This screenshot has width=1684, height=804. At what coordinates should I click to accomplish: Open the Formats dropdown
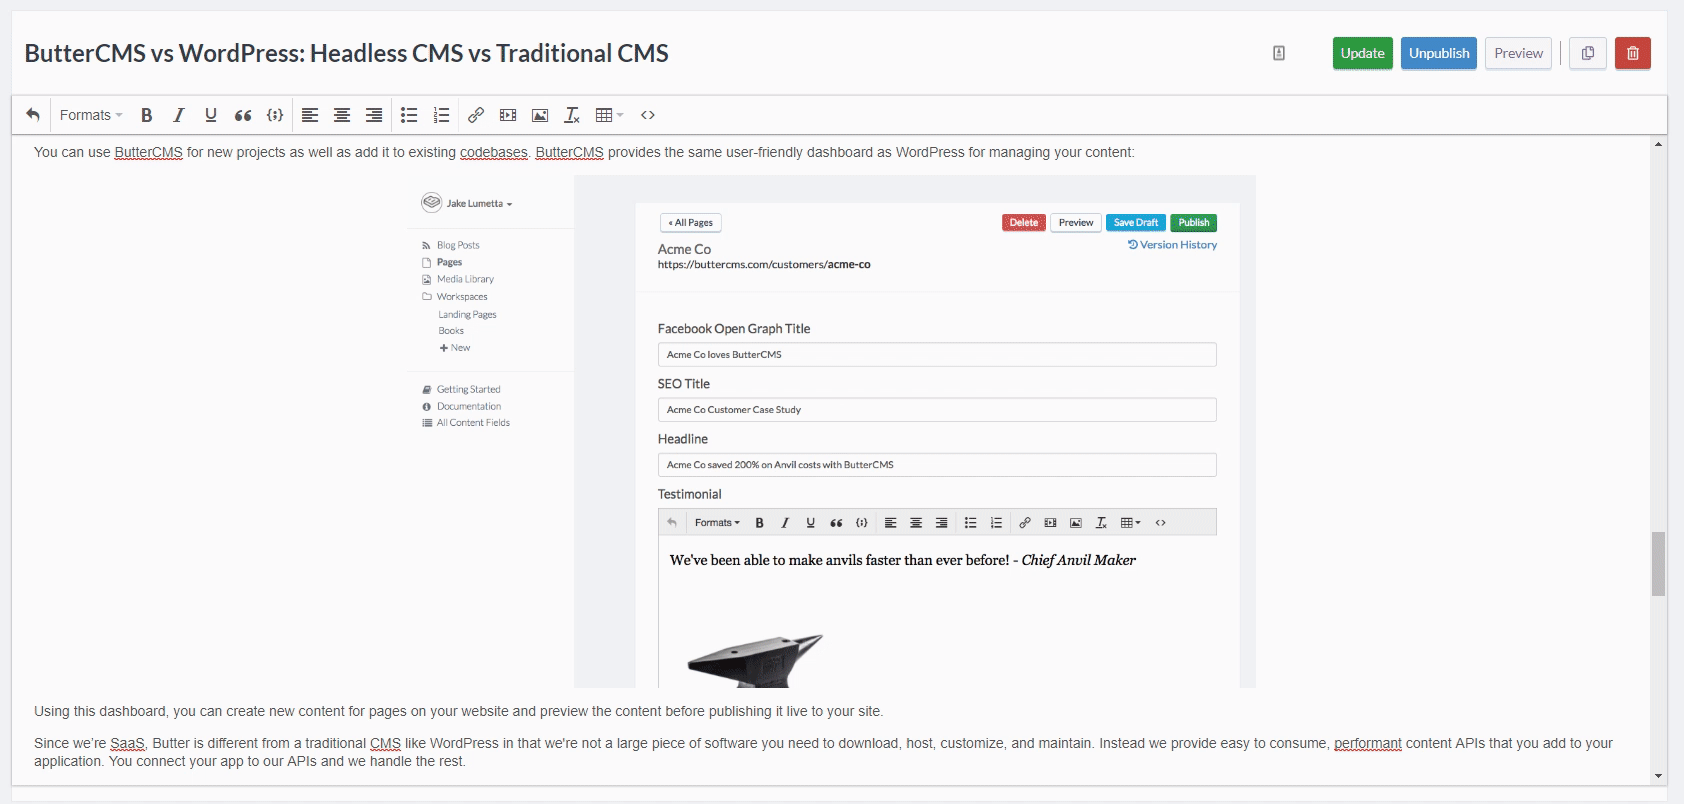point(90,115)
